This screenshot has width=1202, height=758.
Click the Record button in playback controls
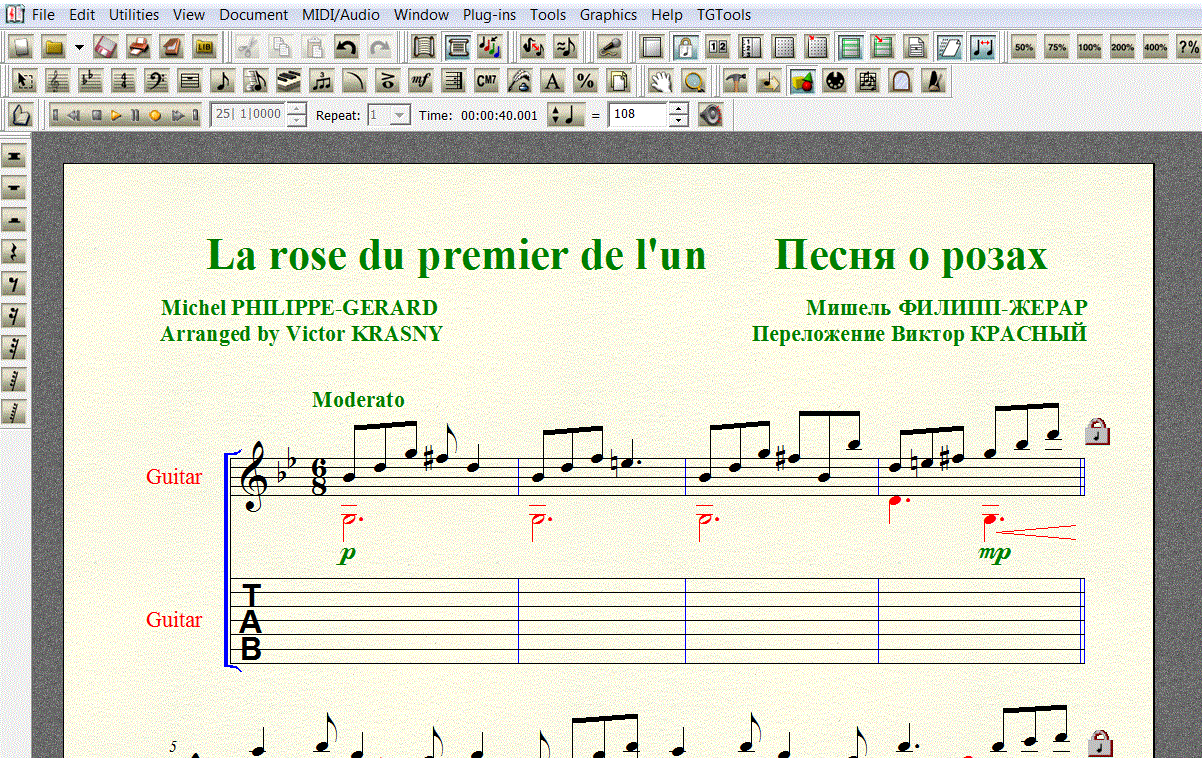pyautogui.click(x=155, y=116)
